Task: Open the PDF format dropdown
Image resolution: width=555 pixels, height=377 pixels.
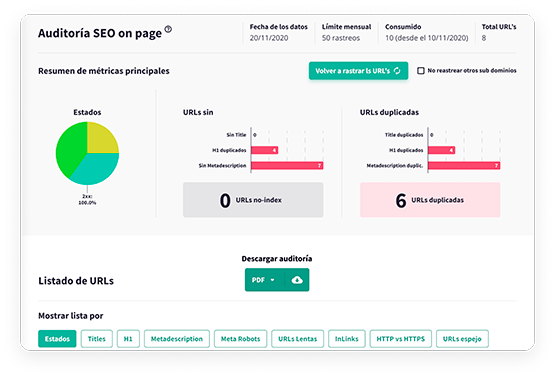Action: point(264,280)
